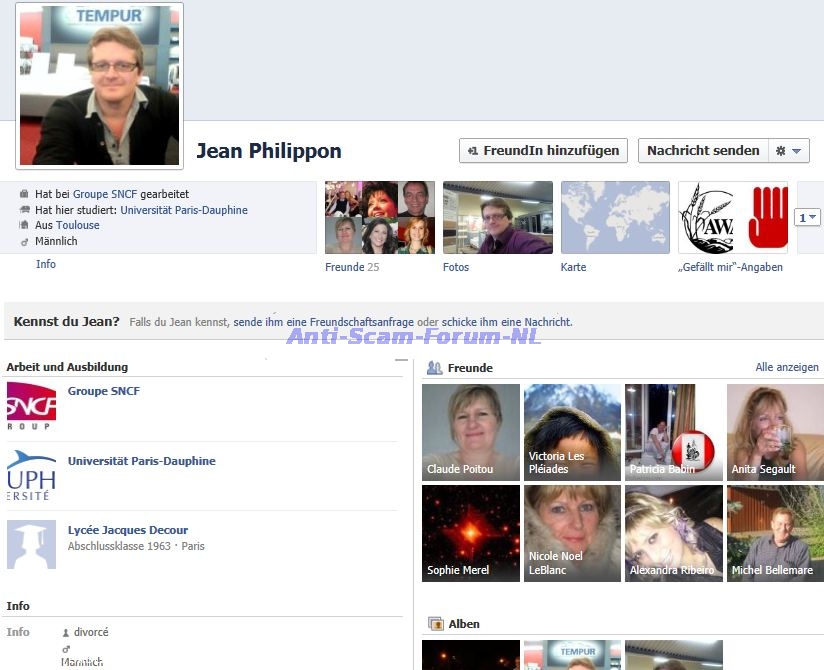Click the Freunde section people icon
This screenshot has height=670, width=824.
click(x=434, y=368)
